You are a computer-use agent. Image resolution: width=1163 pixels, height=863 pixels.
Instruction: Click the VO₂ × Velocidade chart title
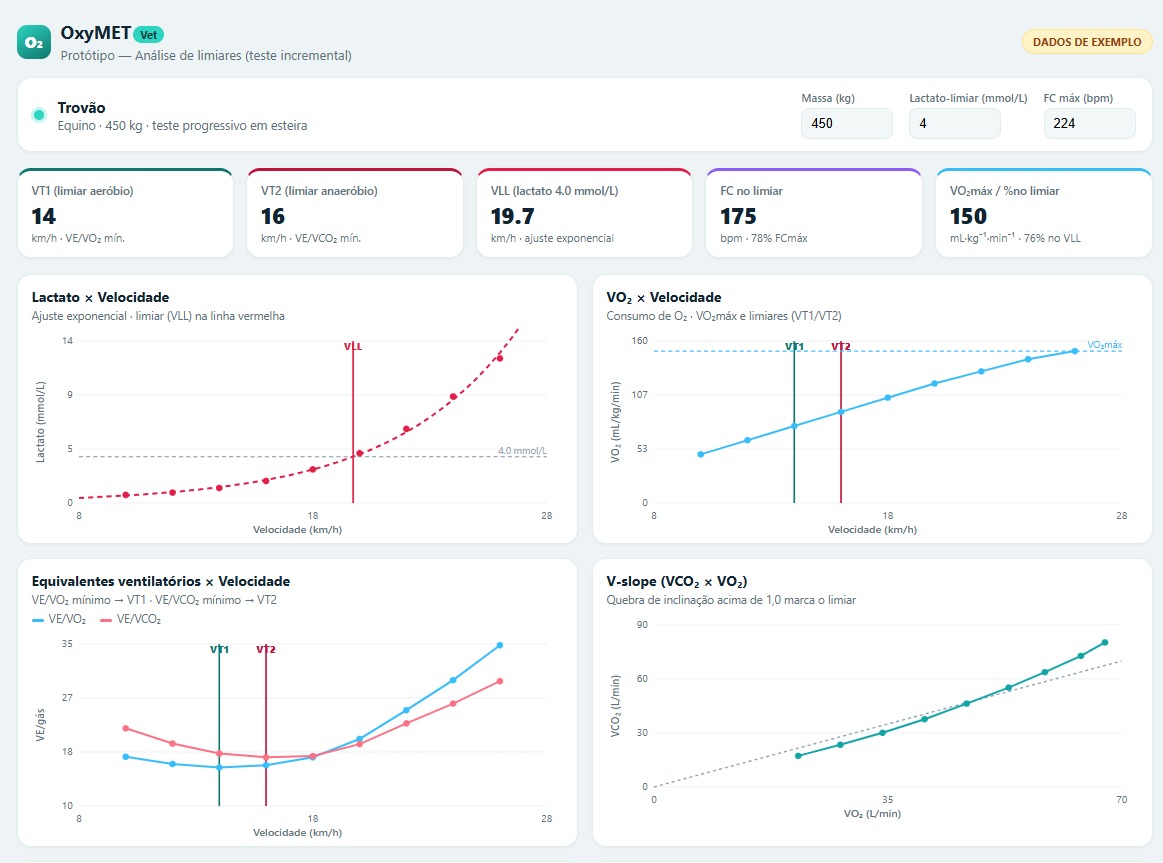(664, 297)
